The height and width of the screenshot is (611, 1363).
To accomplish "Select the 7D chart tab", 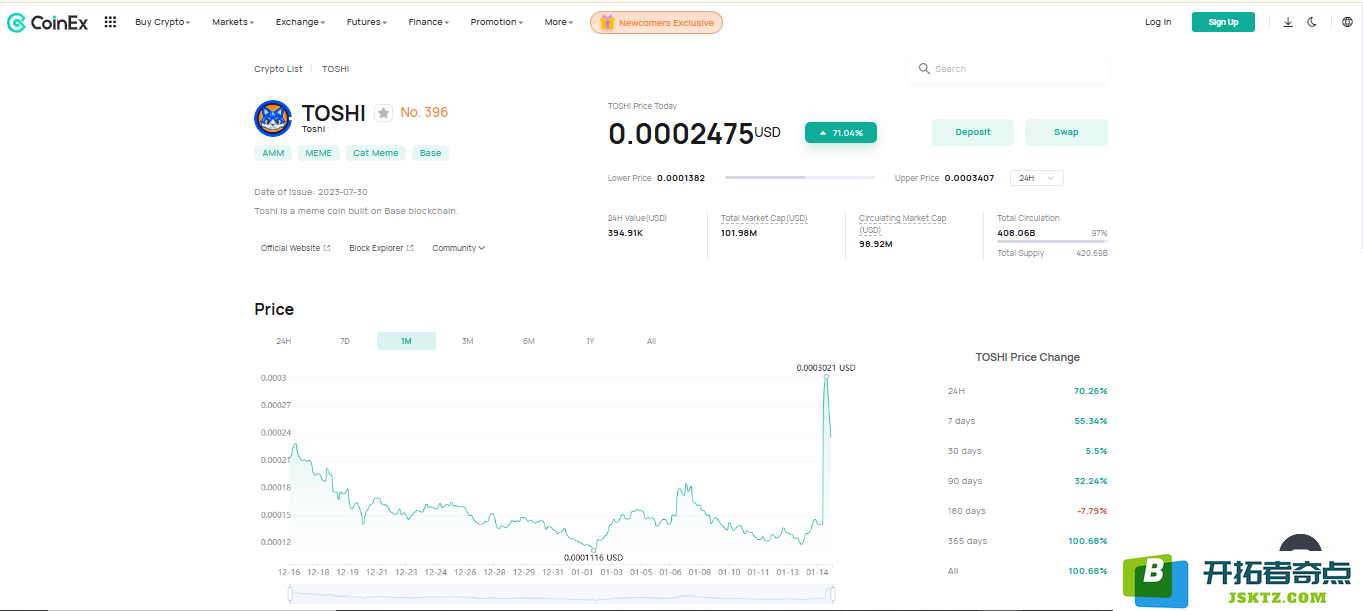I will [x=345, y=341].
